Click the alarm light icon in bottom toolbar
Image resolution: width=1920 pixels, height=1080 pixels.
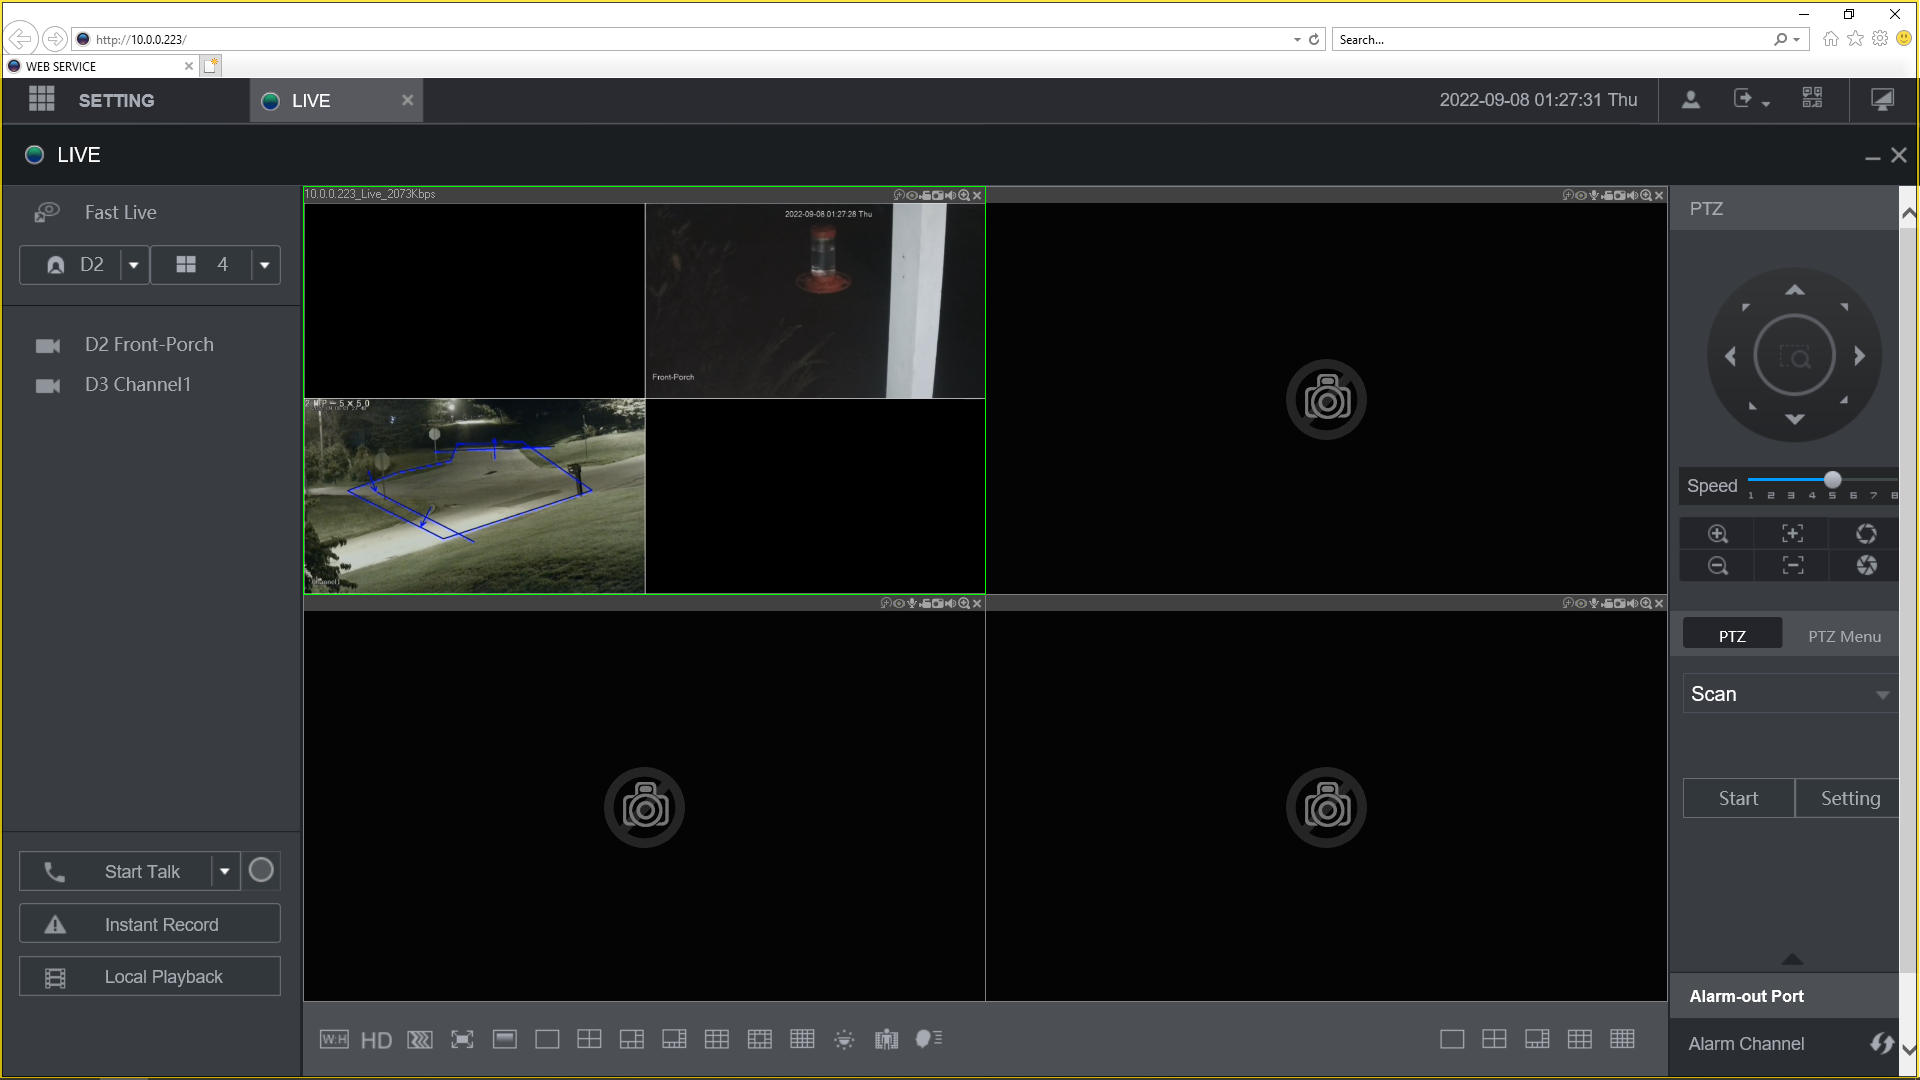[844, 1040]
